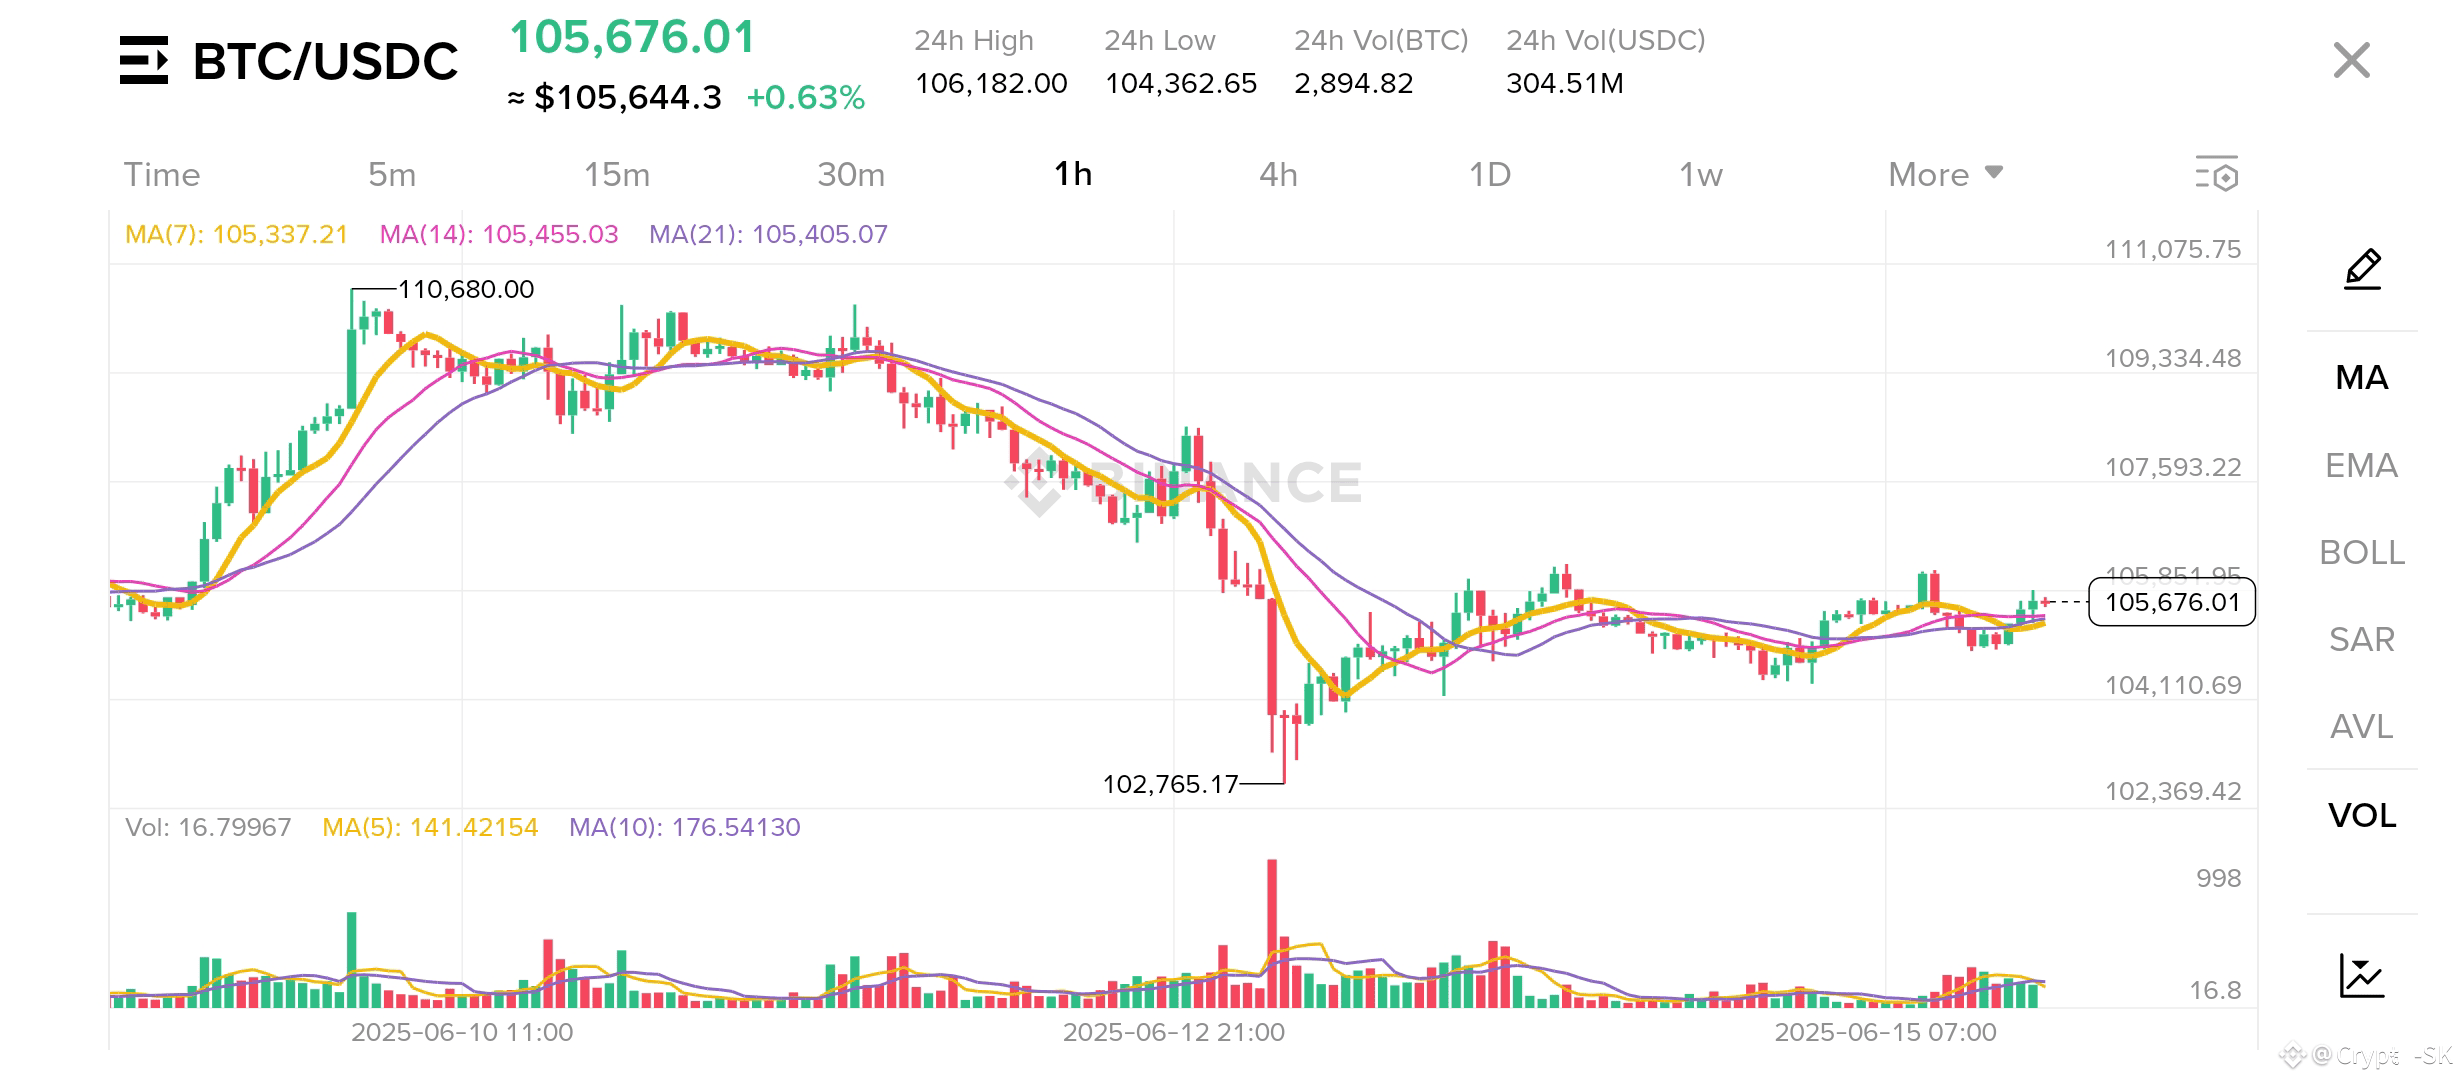Image resolution: width=2460 pixels, height=1080 pixels.
Task: Toggle the VOL indicator
Action: 2362,815
